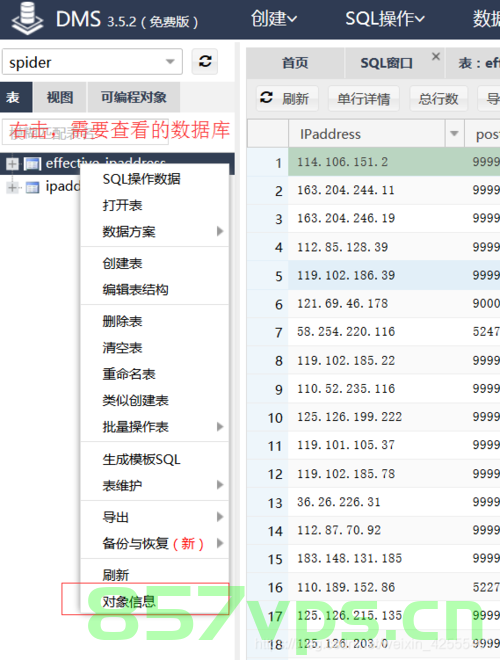Select cell 183.148.131.185

[x=376, y=559]
